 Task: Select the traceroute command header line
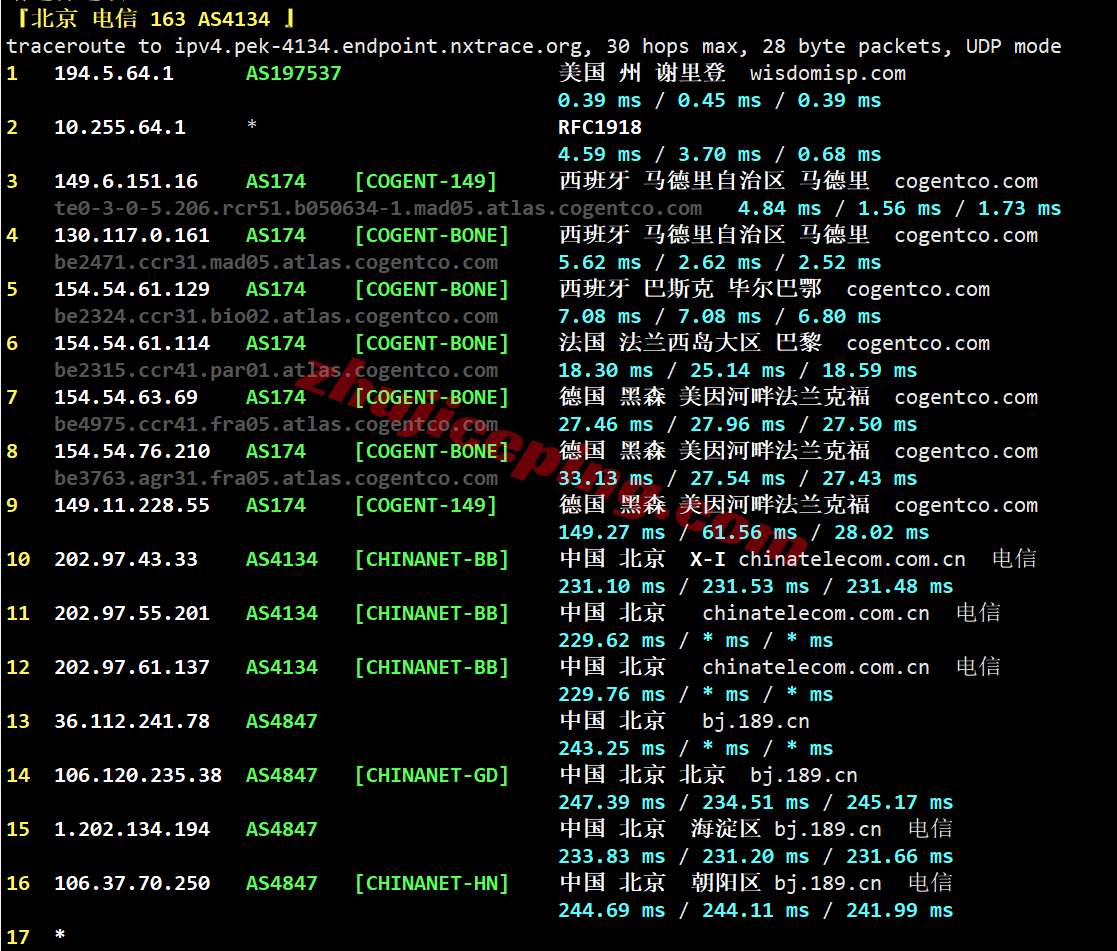534,46
